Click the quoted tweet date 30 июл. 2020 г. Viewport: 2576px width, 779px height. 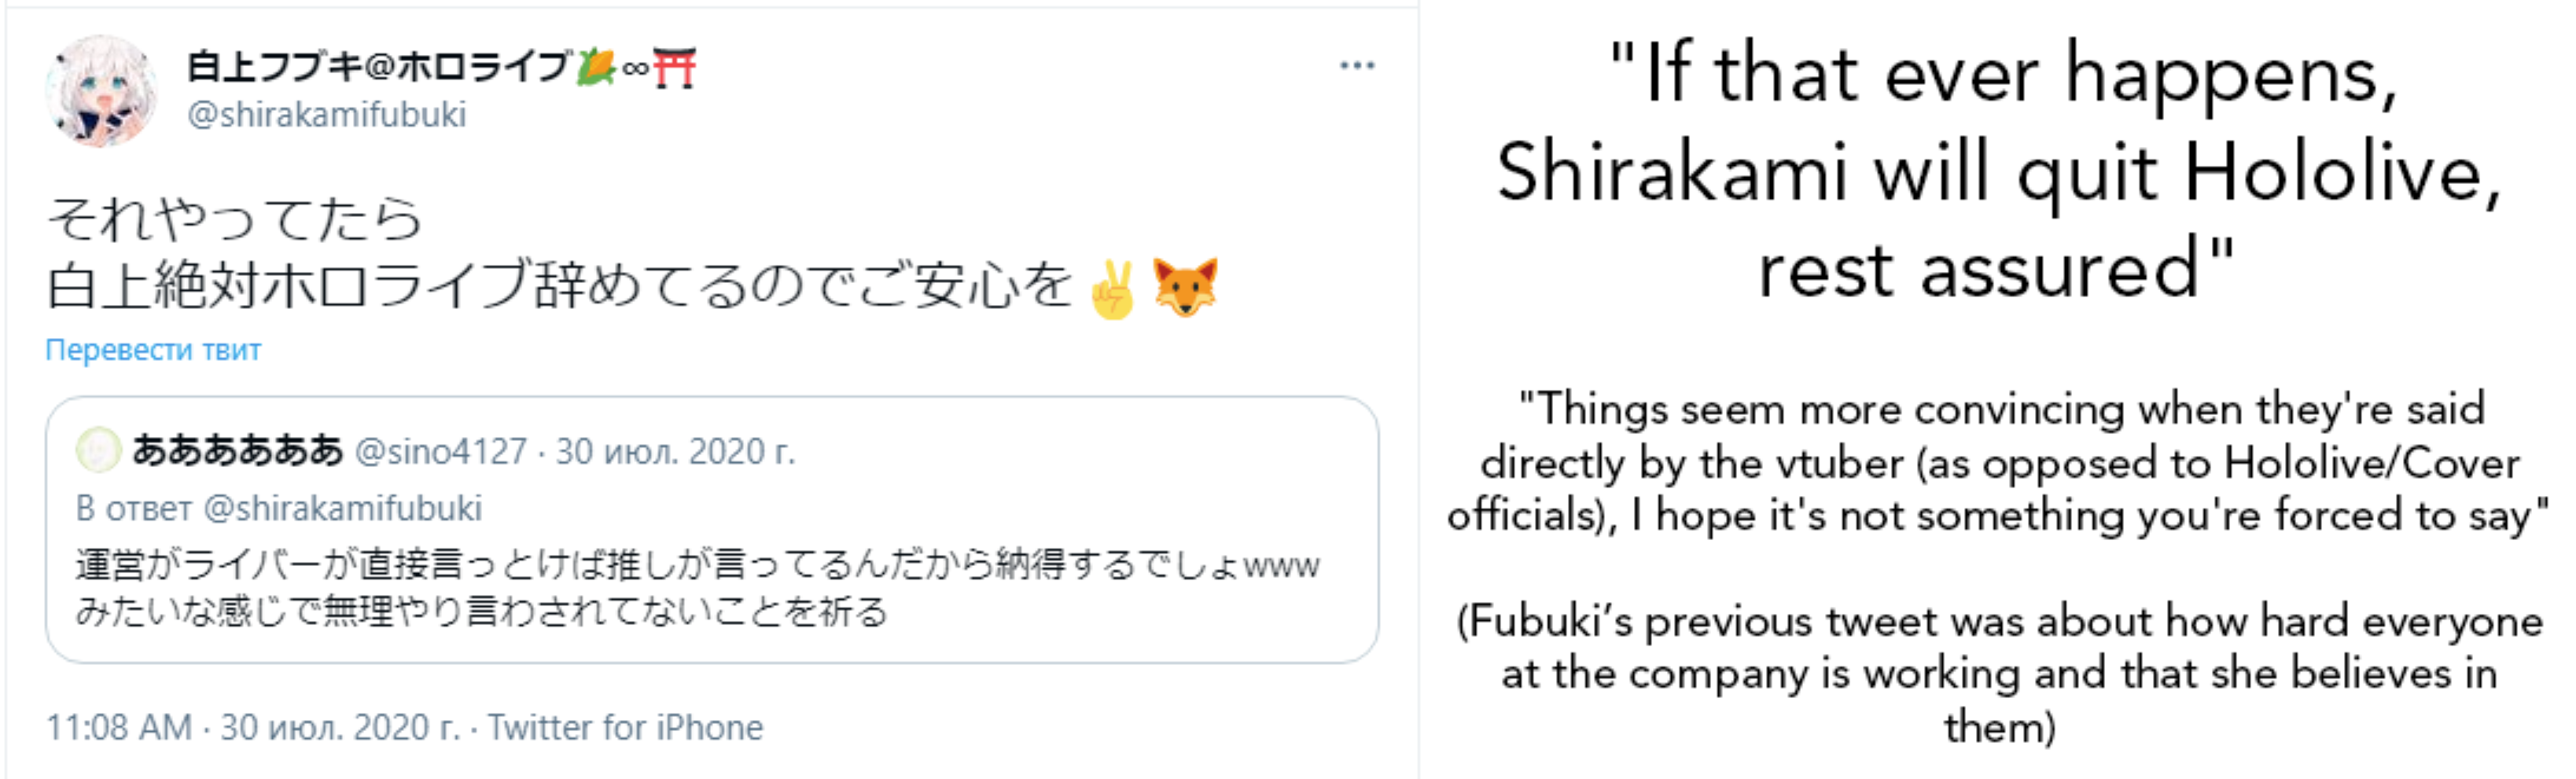click(x=675, y=452)
